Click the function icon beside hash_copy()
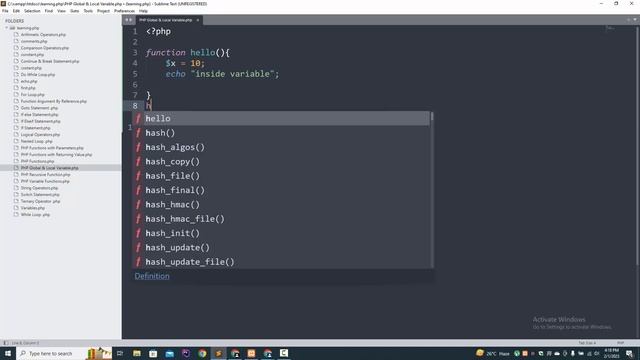Image resolution: width=640 pixels, height=360 pixels. tap(138, 162)
